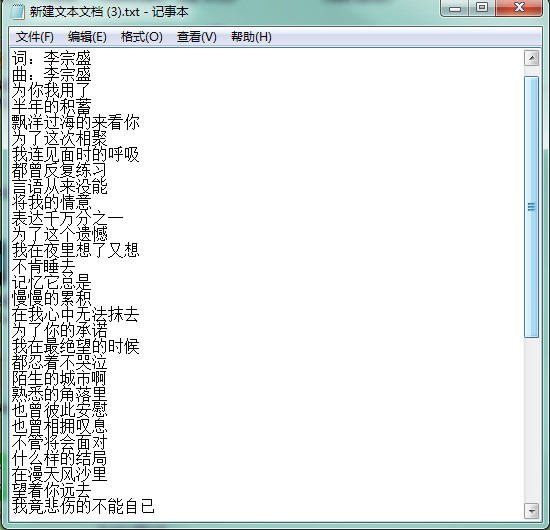This screenshot has height=530, width=550.
Task: Click the line 熟悉的角落里
Action: click(x=60, y=395)
